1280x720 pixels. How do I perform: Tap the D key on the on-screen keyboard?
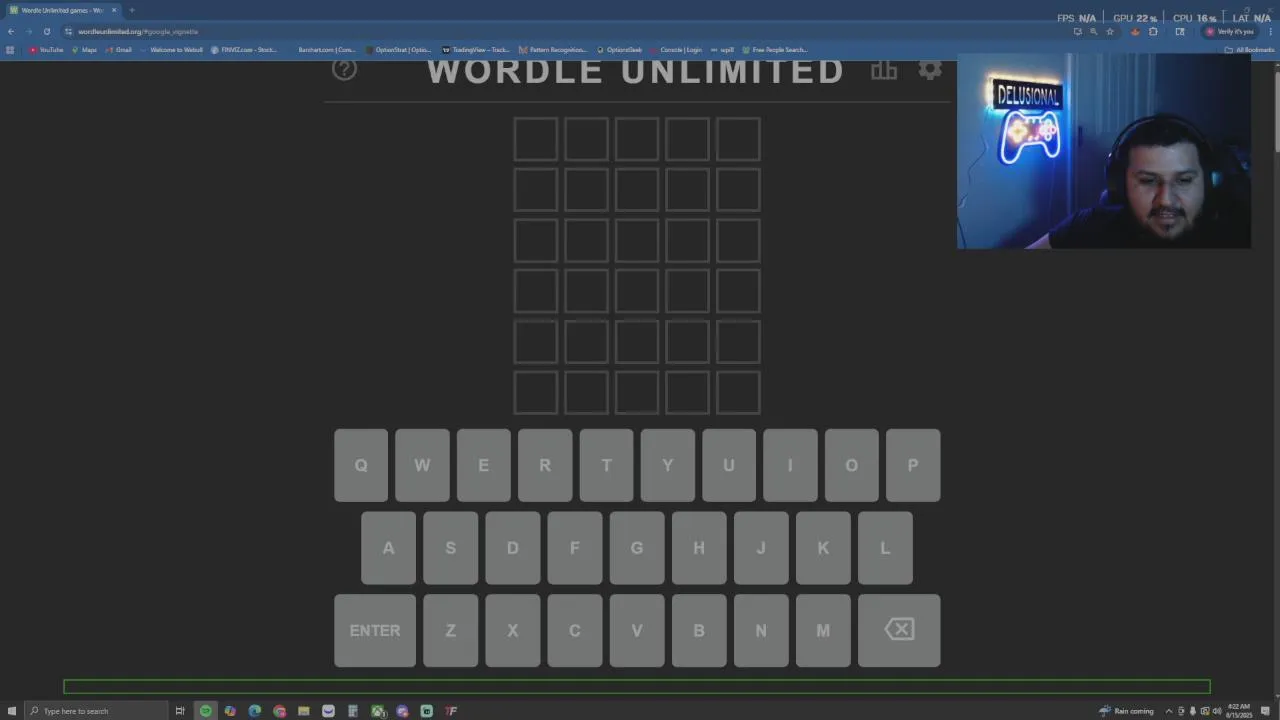512,548
